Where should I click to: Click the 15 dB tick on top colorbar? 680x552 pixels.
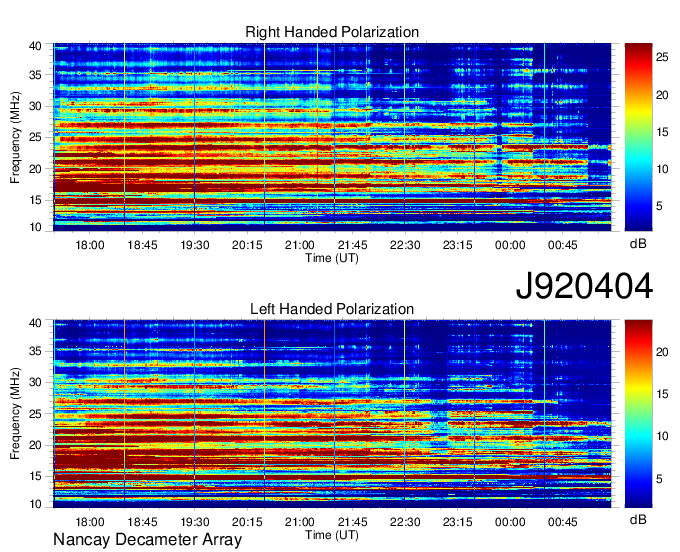click(662, 132)
